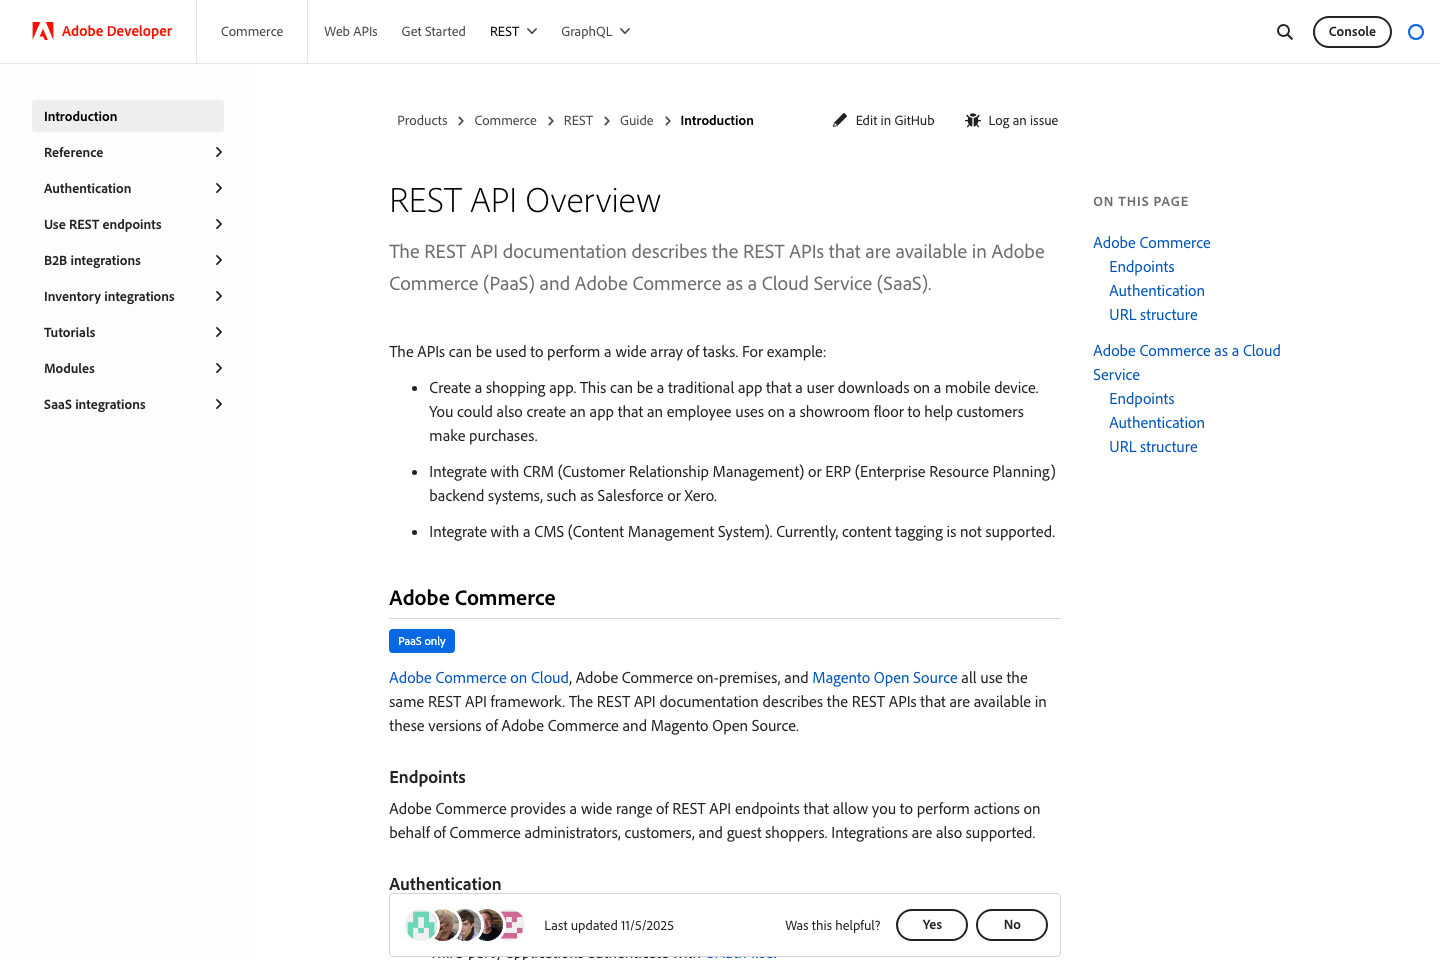Click the Adobe Developer logo
Viewport: 1440px width, 960px height.
101,31
